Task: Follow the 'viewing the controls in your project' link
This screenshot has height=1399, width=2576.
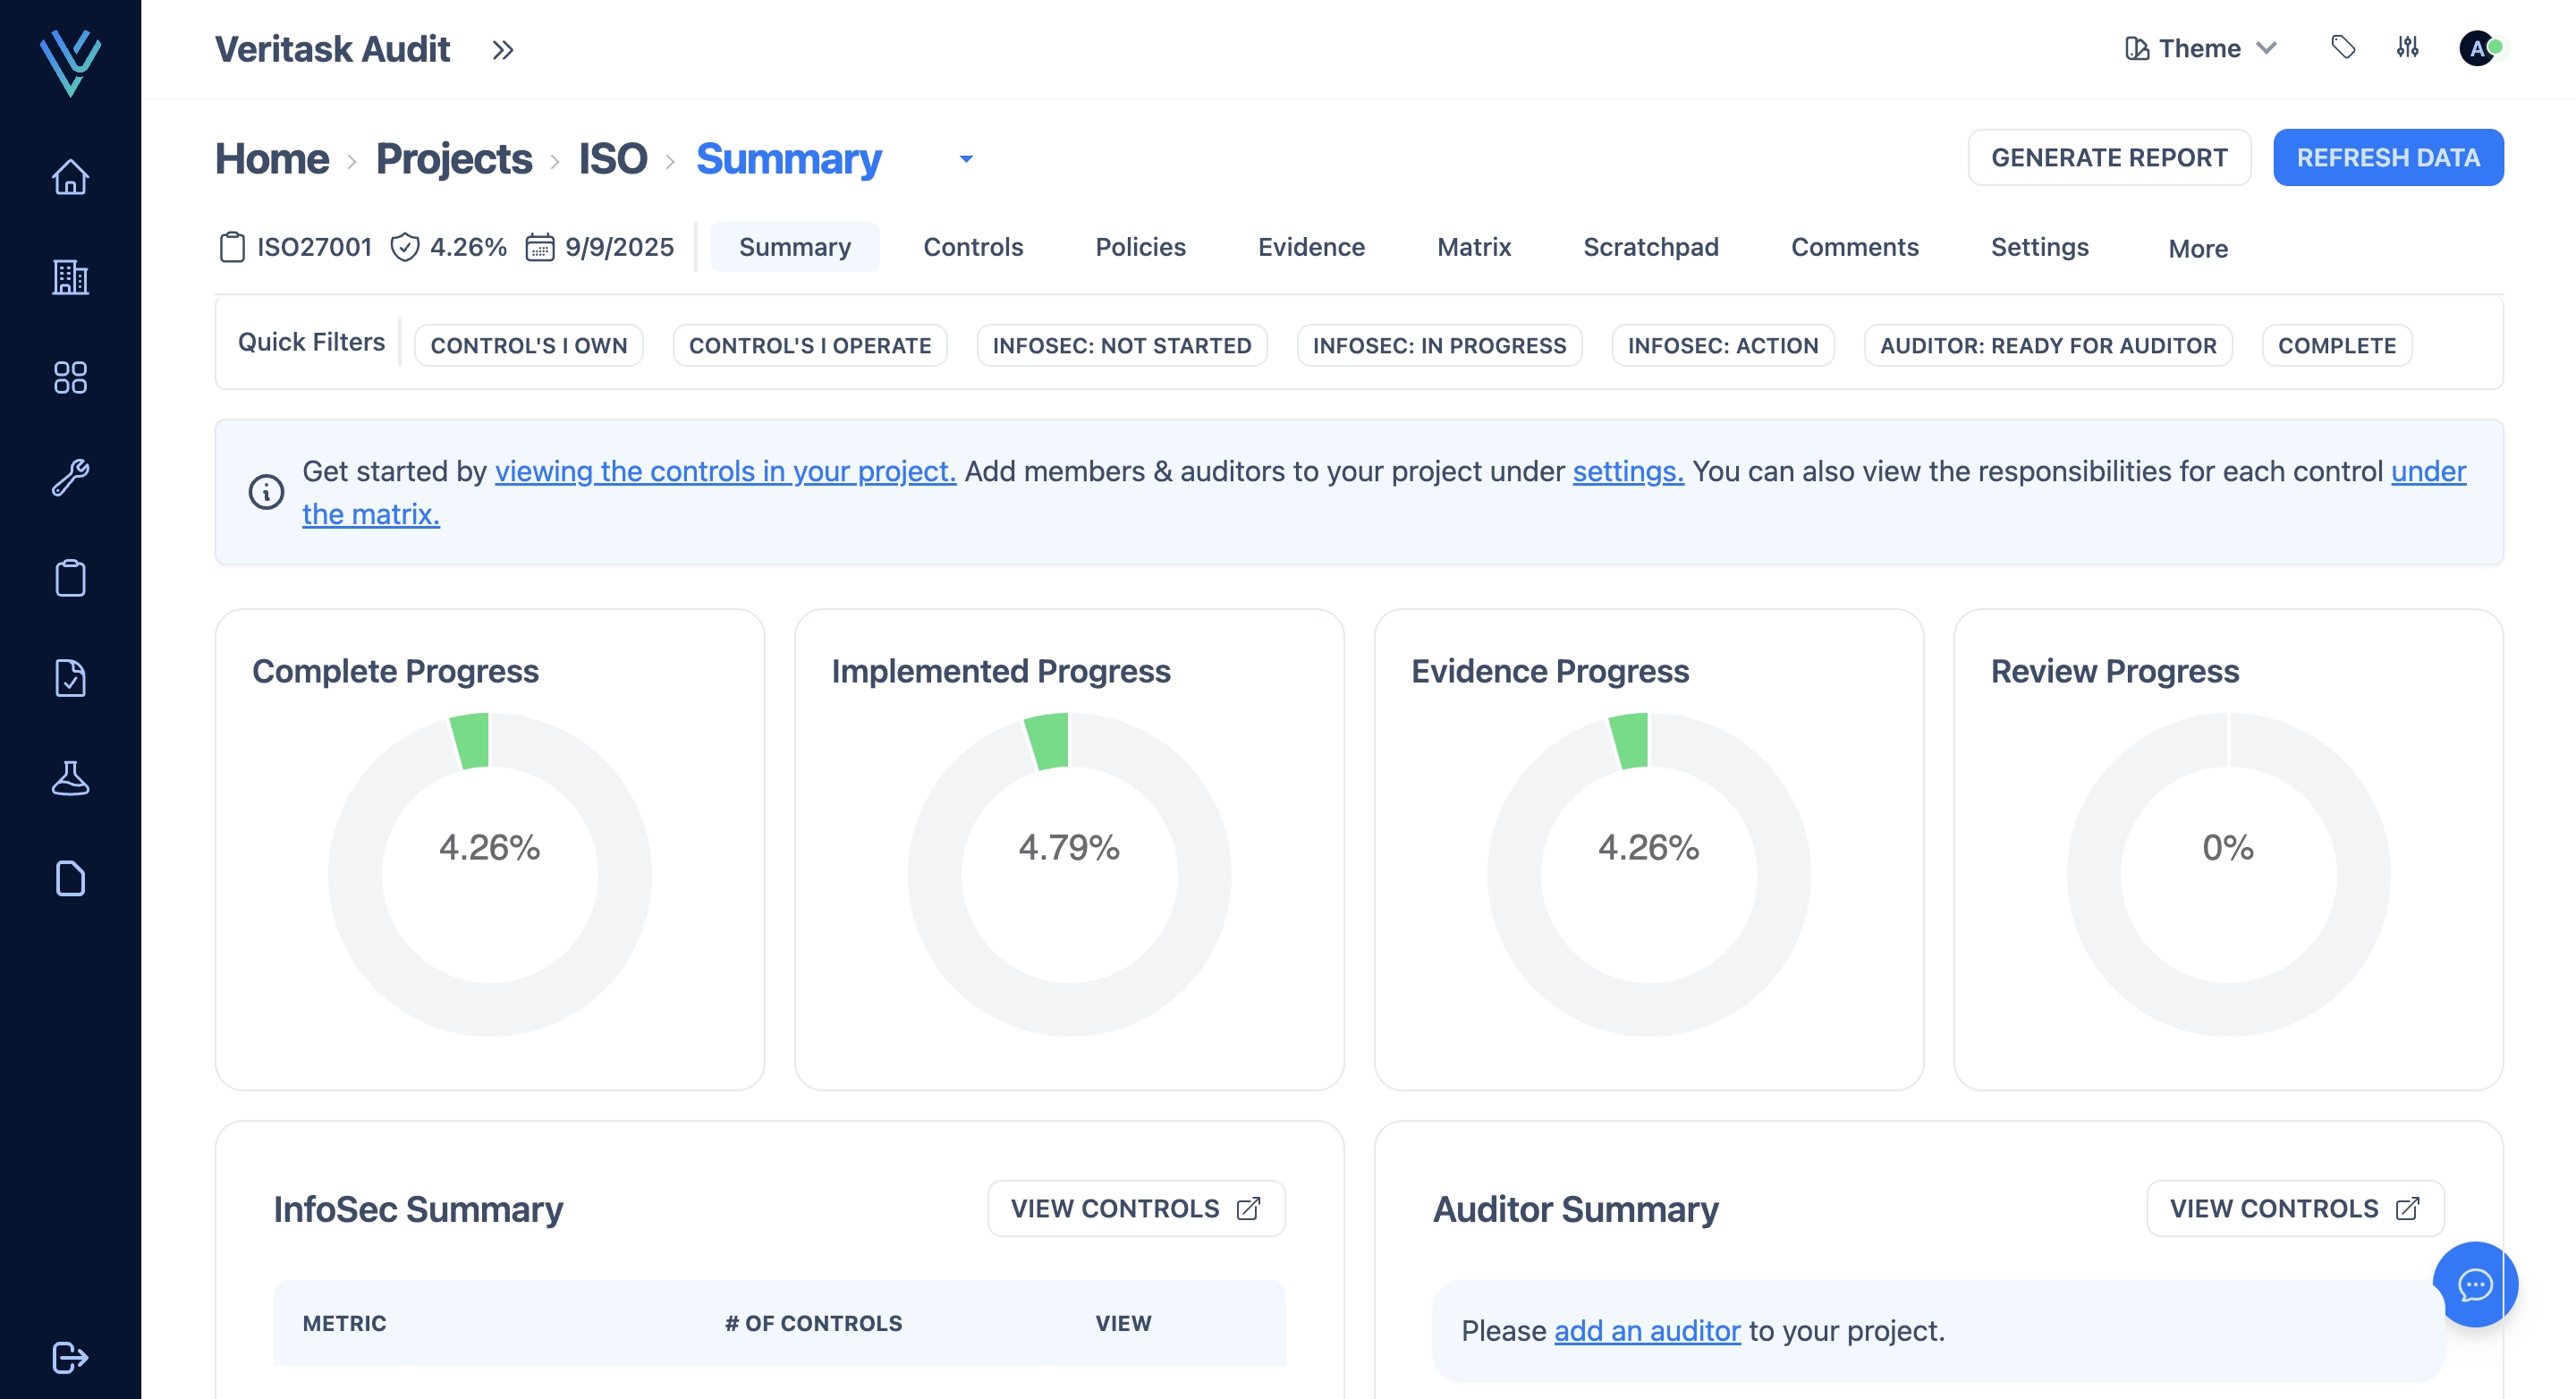Action: point(725,471)
